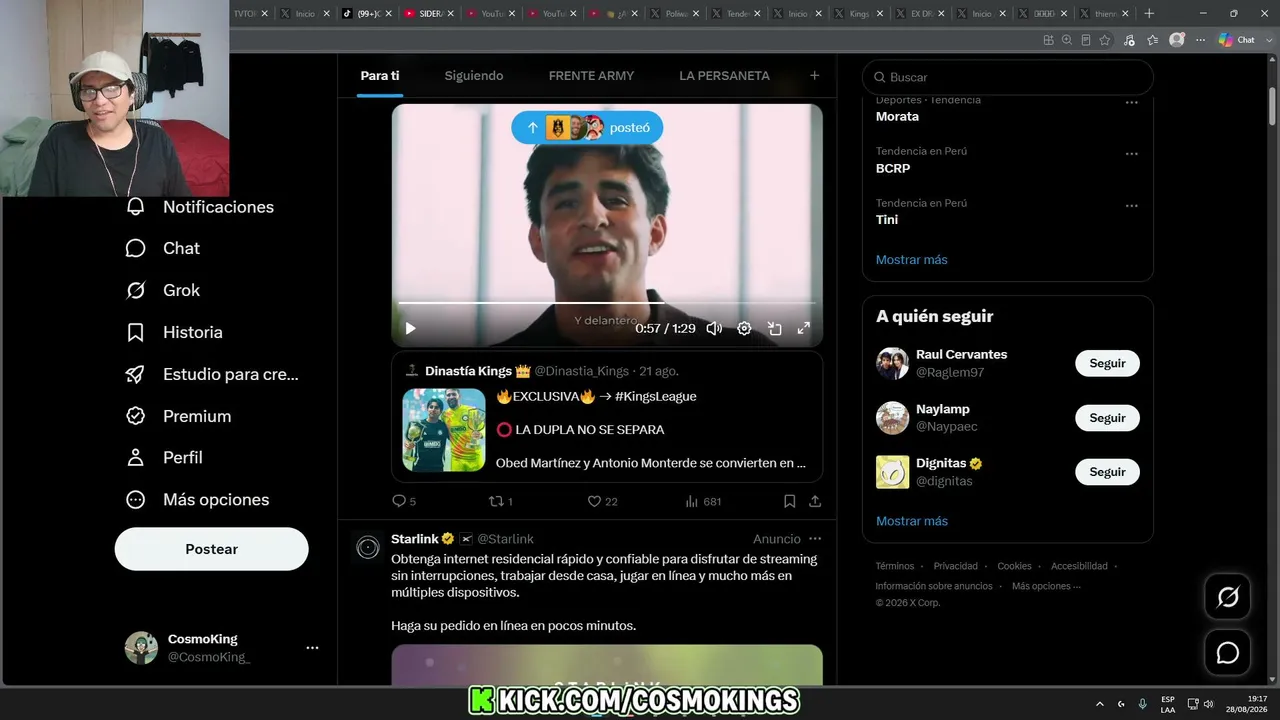The width and height of the screenshot is (1280, 720).
Task: Open Información sobre anuncios link
Action: 934,586
